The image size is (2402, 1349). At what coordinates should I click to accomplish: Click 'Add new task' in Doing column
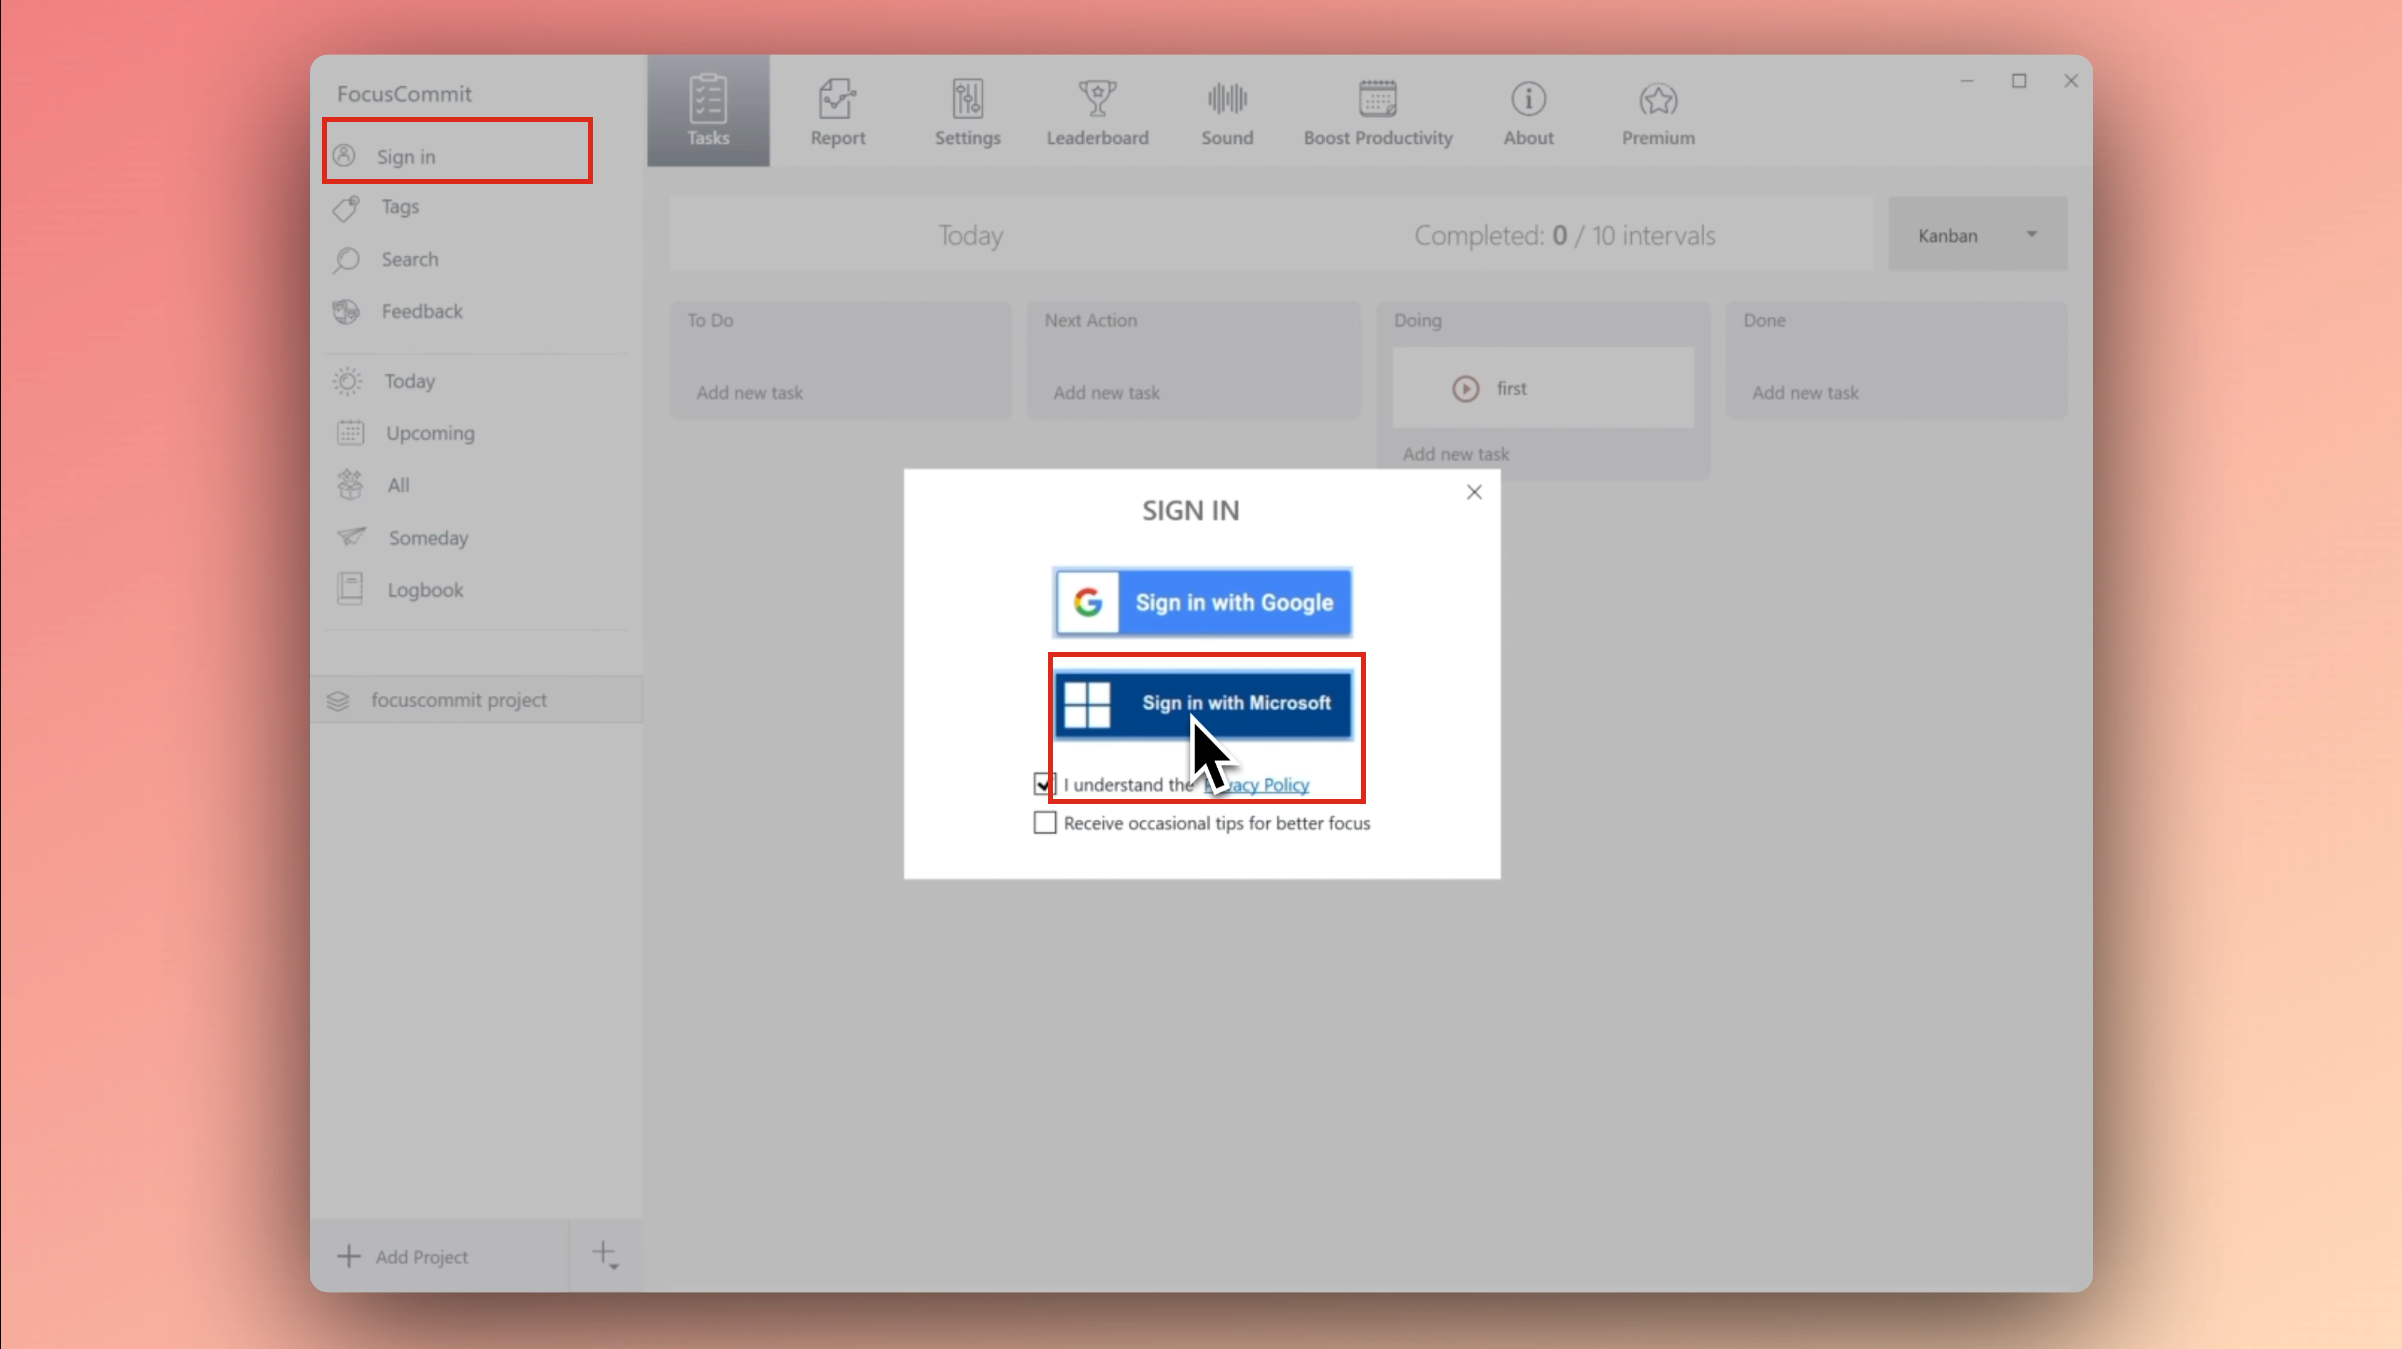click(1455, 454)
